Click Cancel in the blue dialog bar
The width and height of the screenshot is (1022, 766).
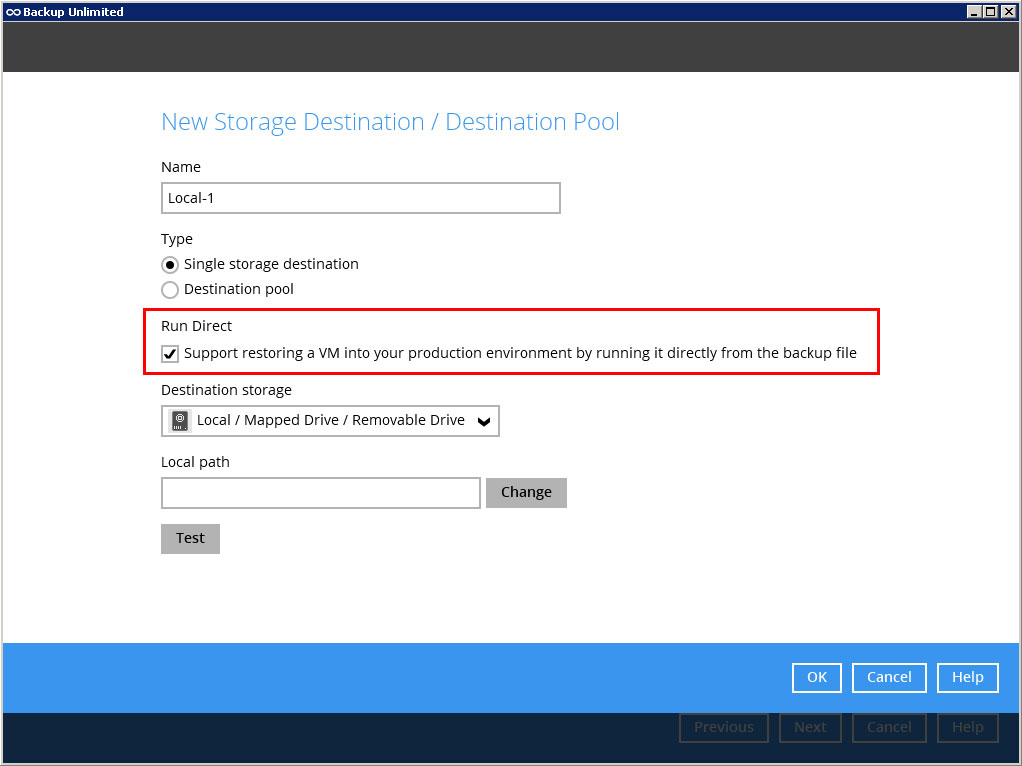[x=889, y=678]
